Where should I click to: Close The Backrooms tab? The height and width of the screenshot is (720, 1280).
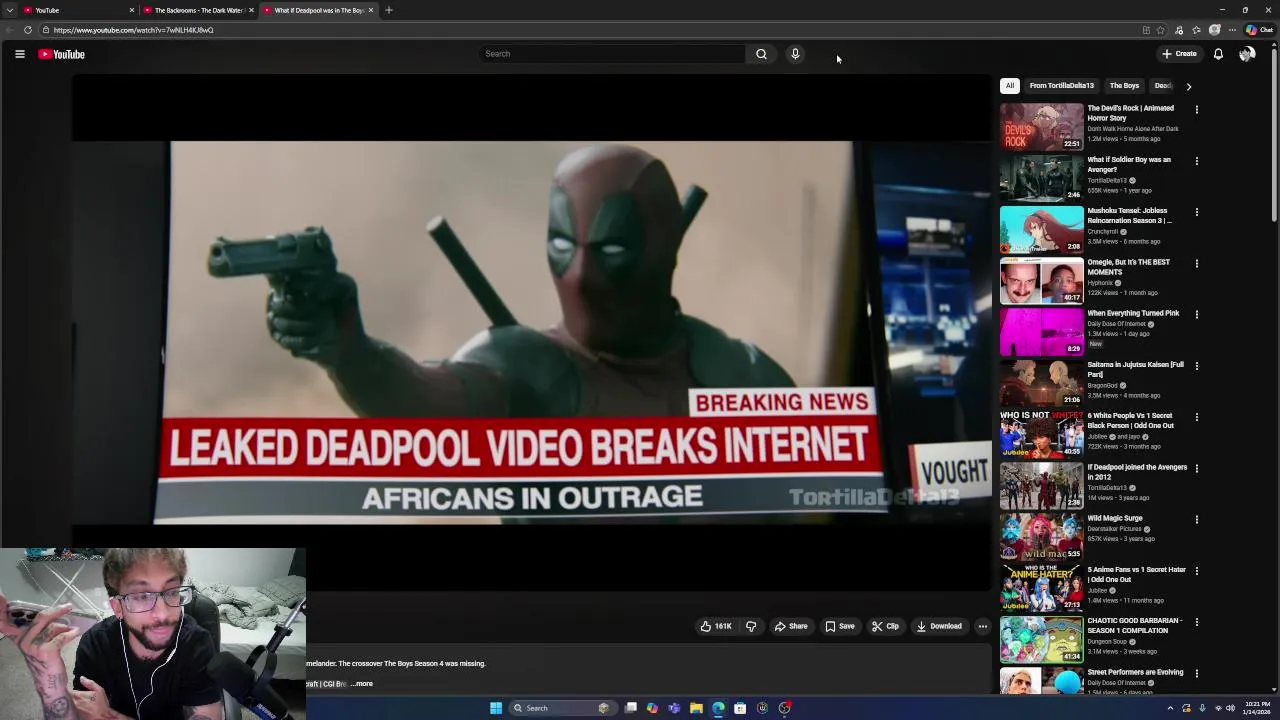click(x=251, y=10)
